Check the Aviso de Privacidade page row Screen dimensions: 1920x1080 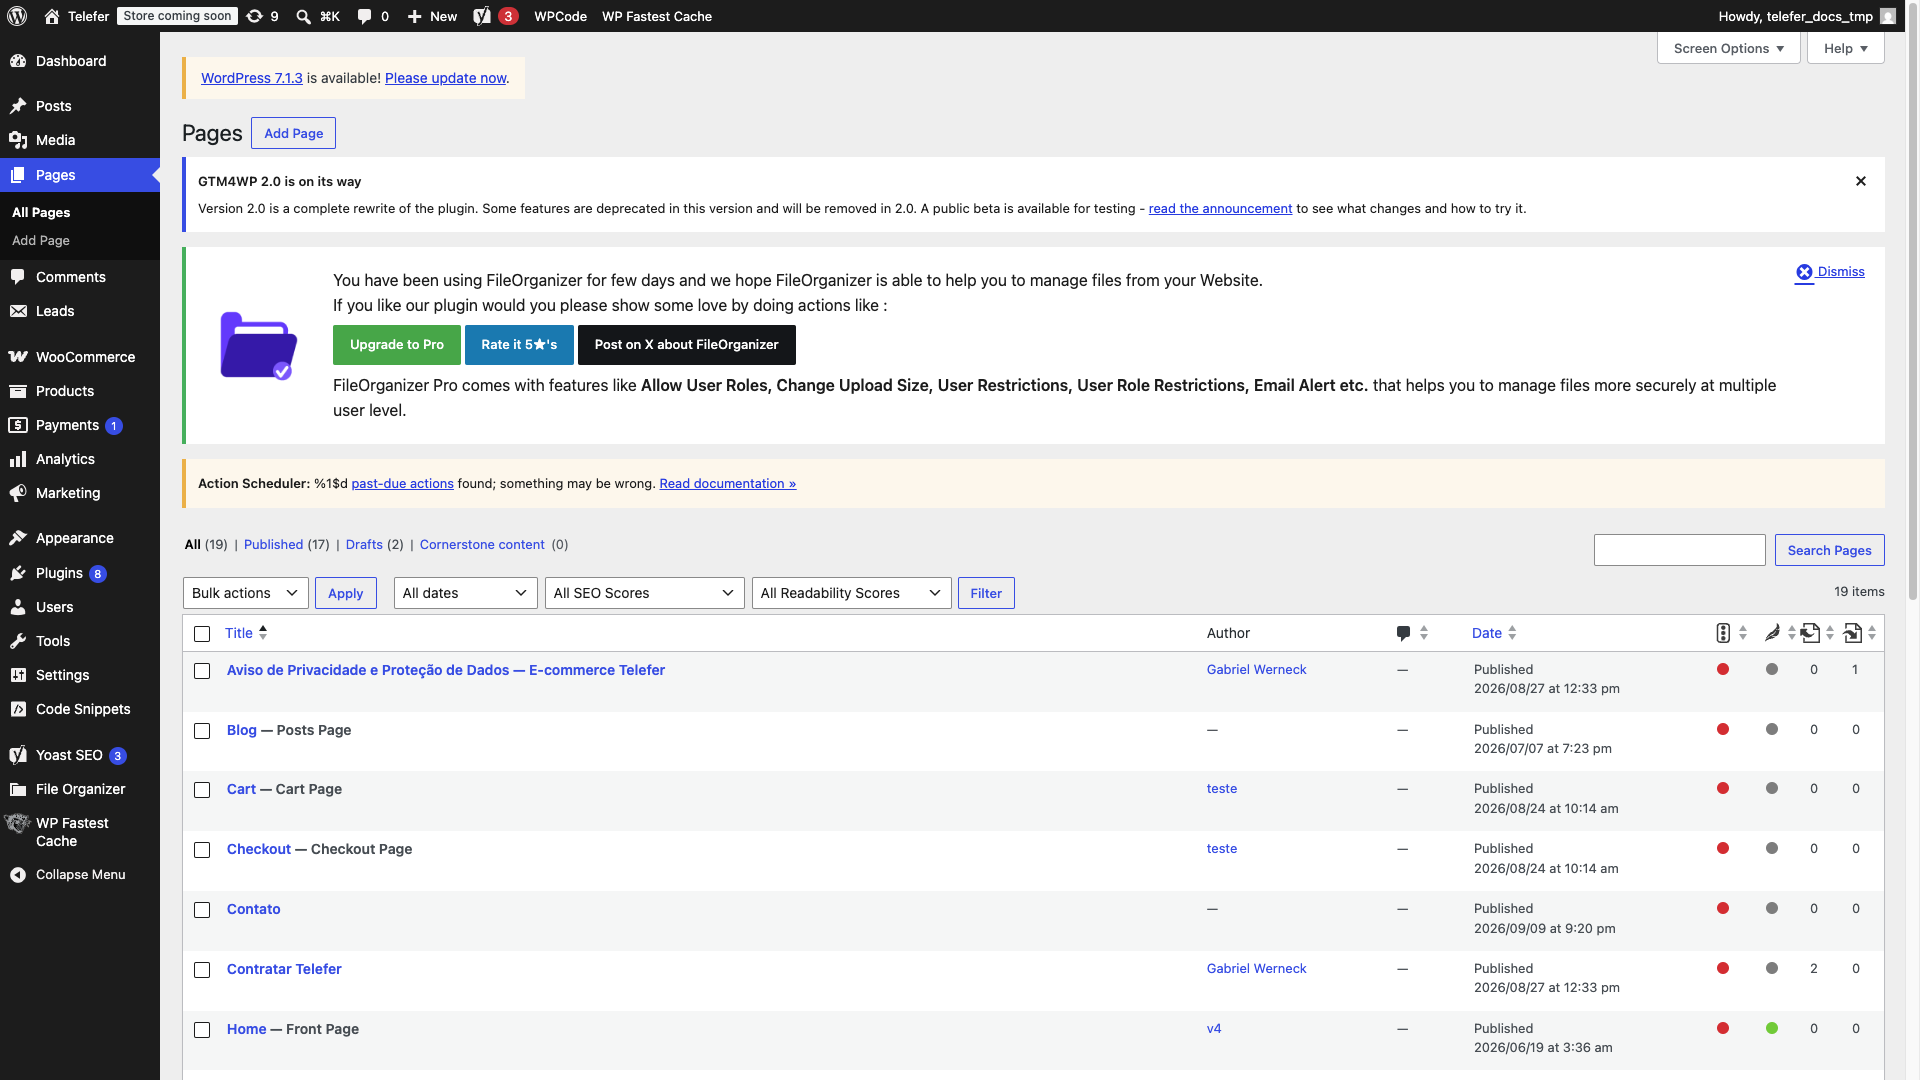(x=202, y=671)
